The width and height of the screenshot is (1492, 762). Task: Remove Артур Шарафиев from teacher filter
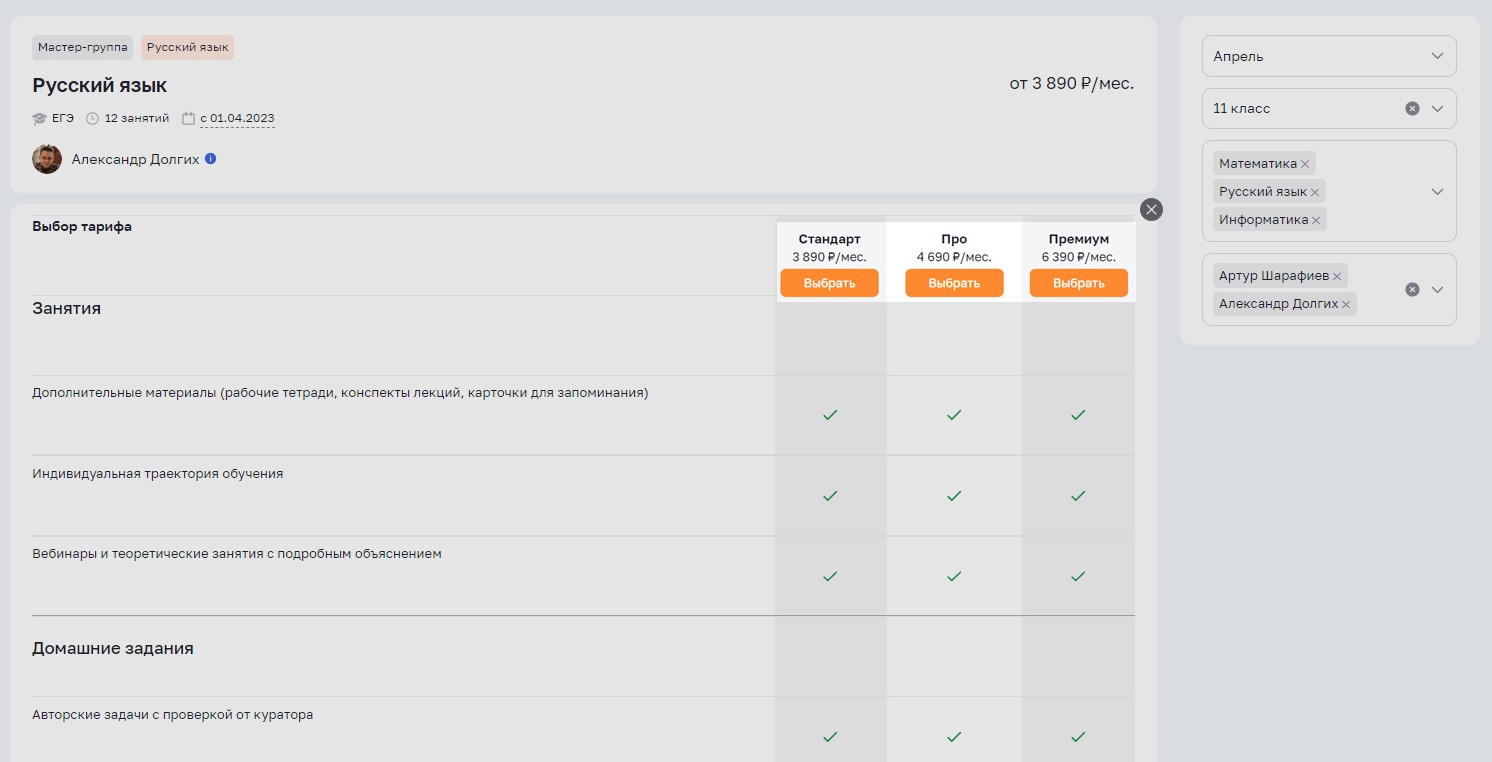pyautogui.click(x=1337, y=276)
